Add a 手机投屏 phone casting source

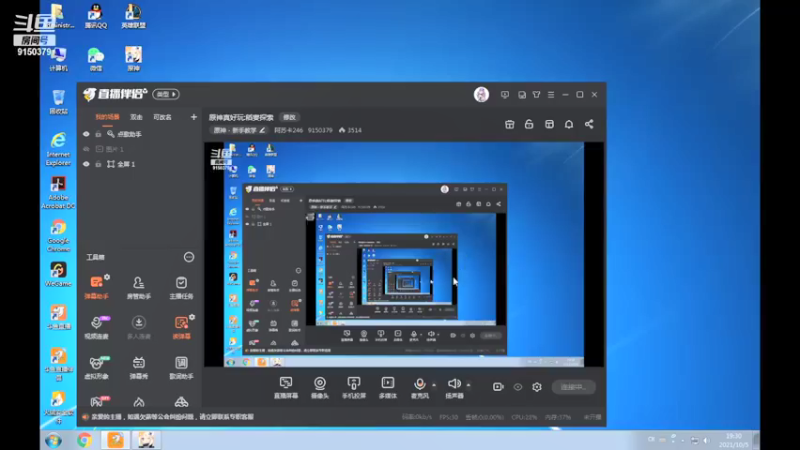354,388
